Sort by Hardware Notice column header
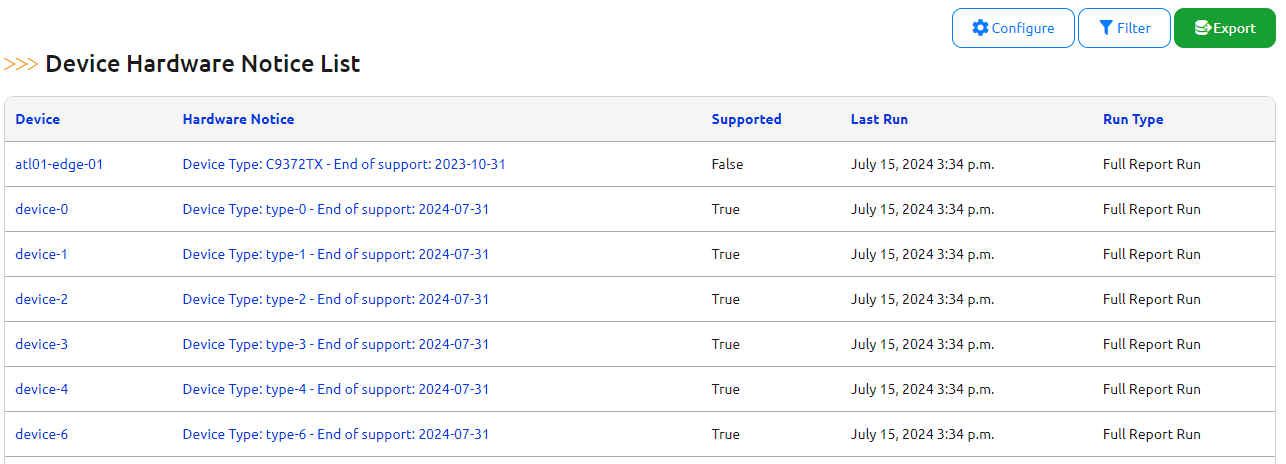The height and width of the screenshot is (464, 1286). (238, 119)
